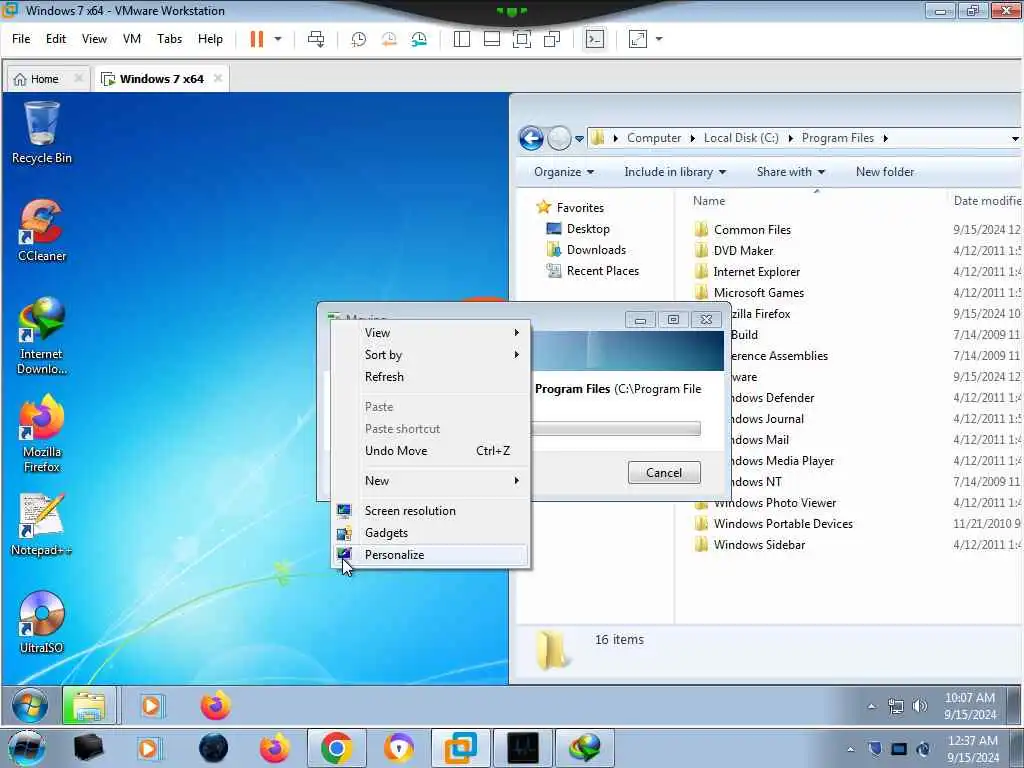The width and height of the screenshot is (1024, 768).
Task: Select Desktop under Favorites
Action: [x=588, y=229]
